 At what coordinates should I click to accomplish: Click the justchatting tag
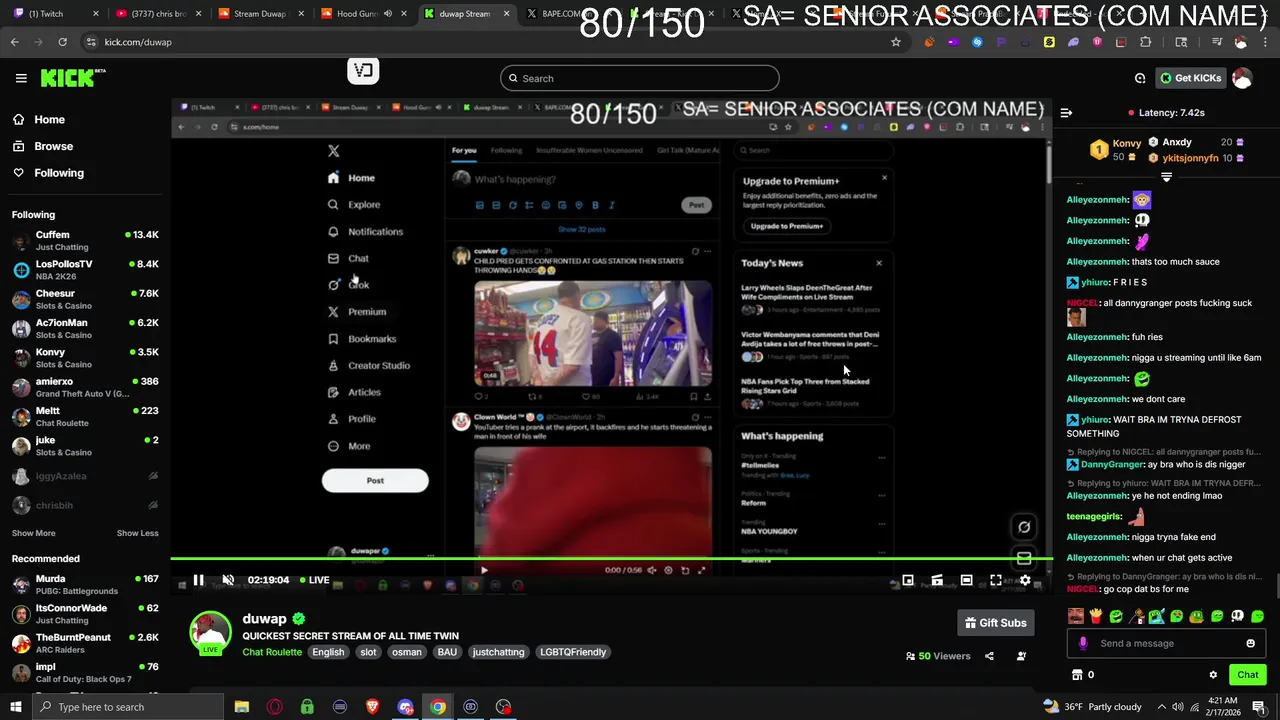click(498, 652)
